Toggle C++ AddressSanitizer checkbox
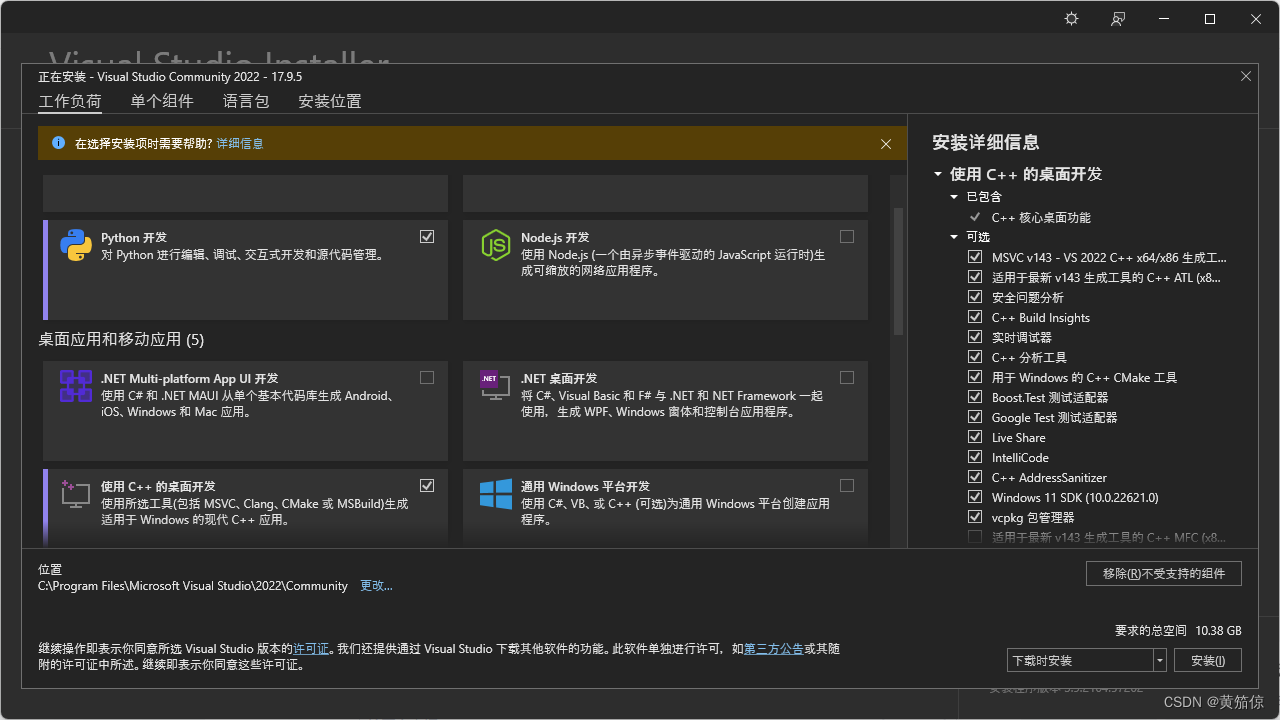The width and height of the screenshot is (1280, 720). (975, 477)
